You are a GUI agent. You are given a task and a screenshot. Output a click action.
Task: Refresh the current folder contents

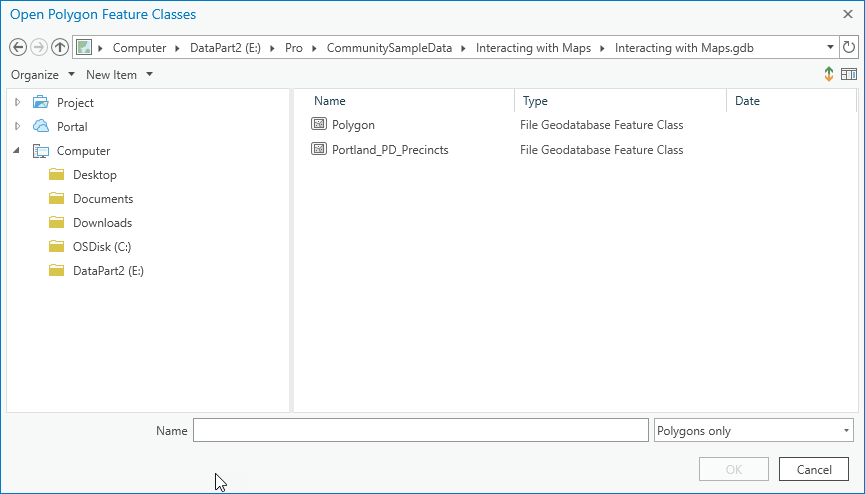(x=849, y=47)
